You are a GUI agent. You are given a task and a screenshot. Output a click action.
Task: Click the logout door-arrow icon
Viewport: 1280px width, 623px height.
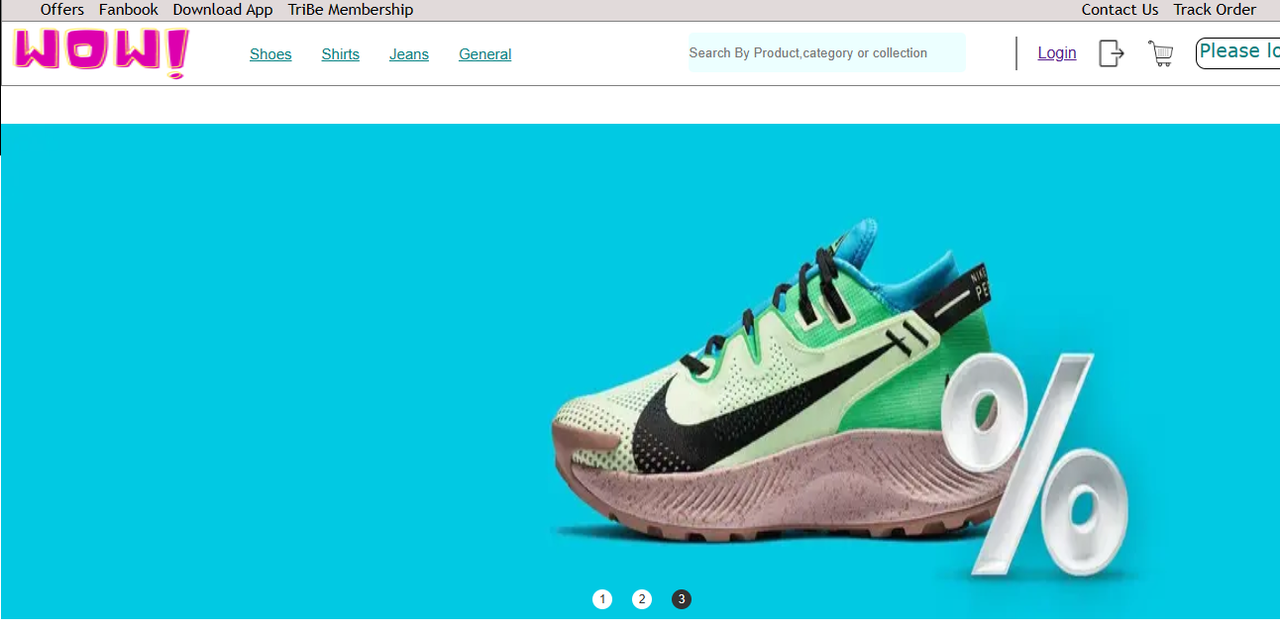point(1111,53)
